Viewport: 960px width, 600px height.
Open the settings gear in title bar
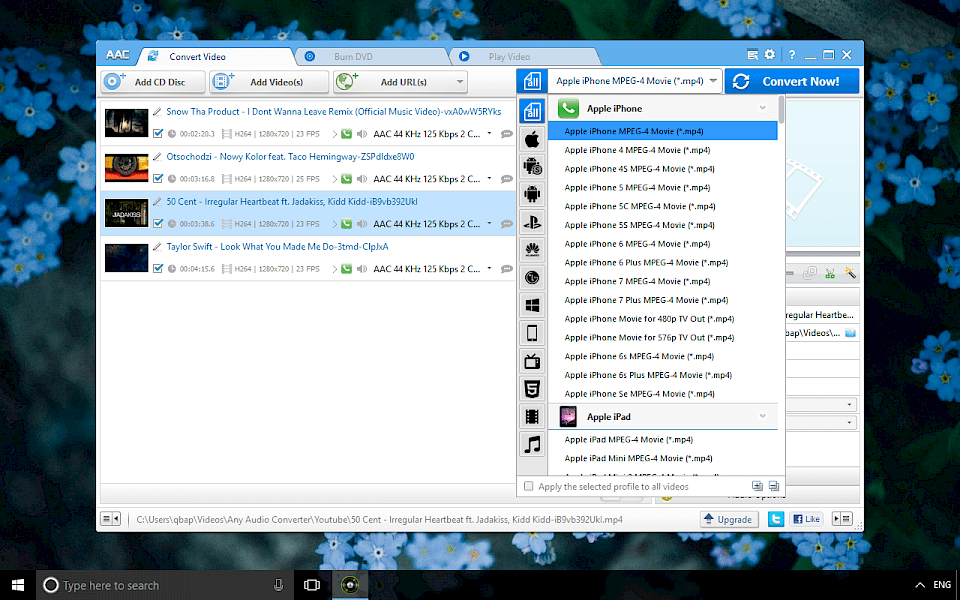pyautogui.click(x=770, y=54)
